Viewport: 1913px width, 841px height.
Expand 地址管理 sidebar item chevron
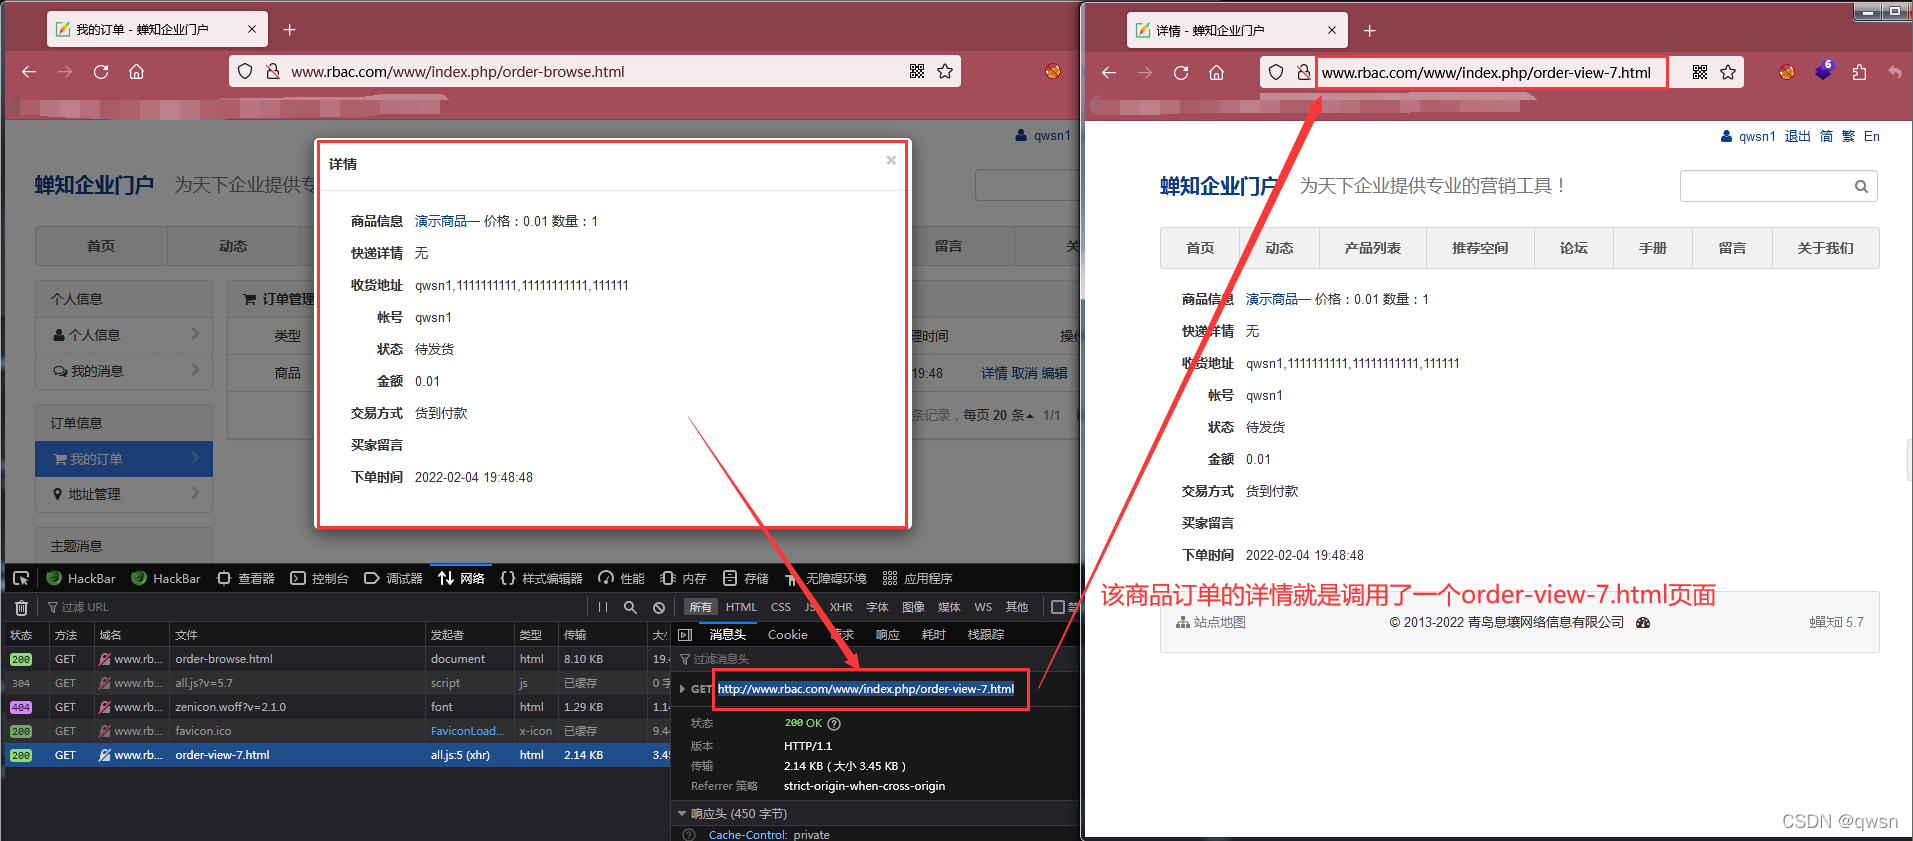pos(195,493)
